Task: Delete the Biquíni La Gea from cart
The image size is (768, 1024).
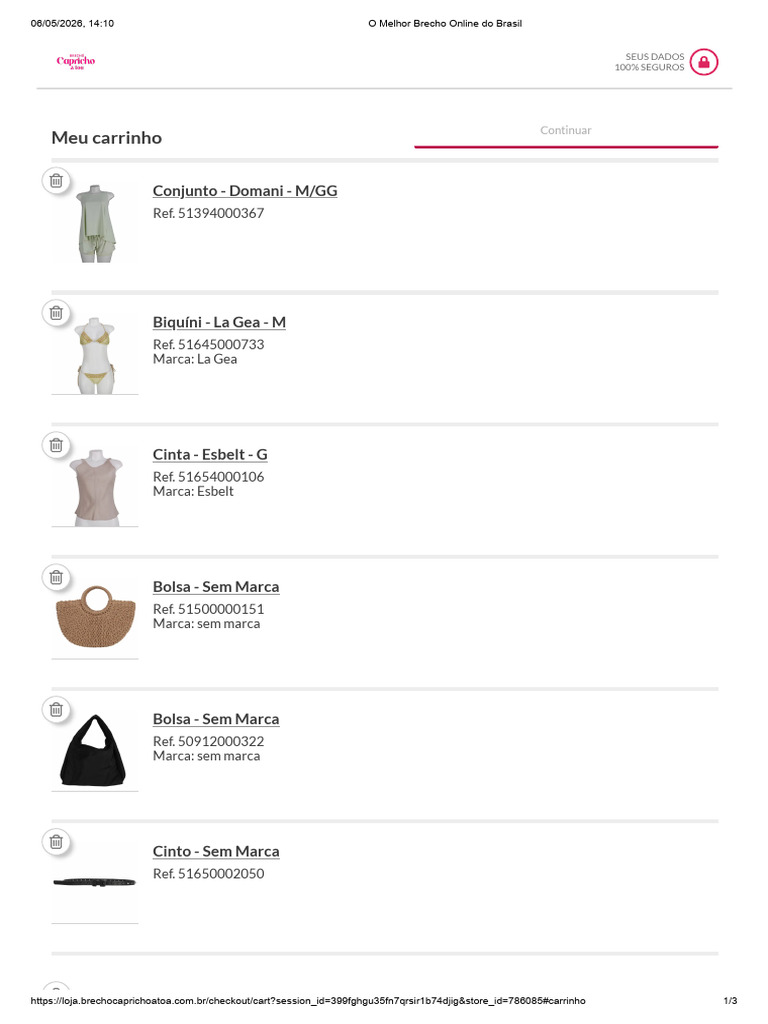Action: [56, 313]
